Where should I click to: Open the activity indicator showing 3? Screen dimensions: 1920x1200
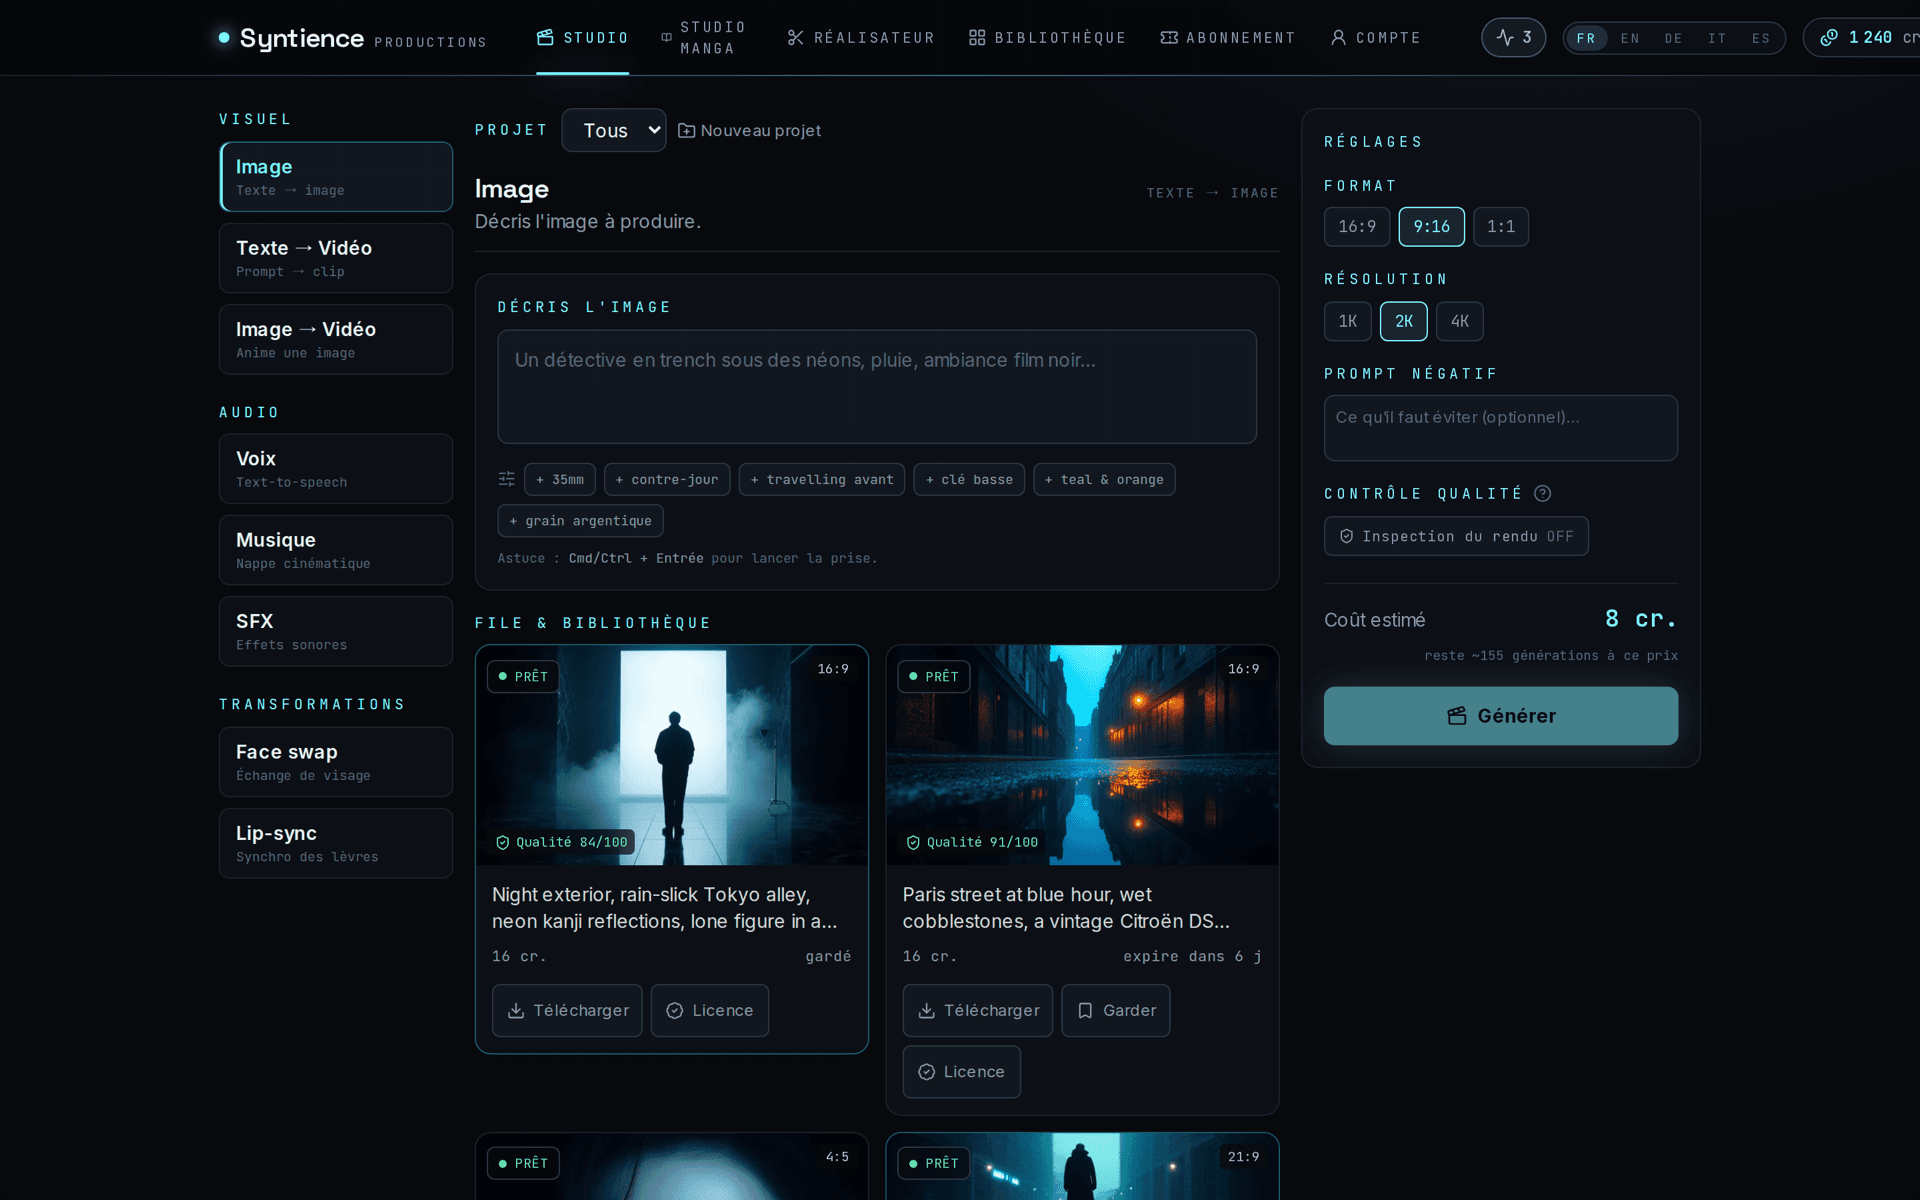[1513, 37]
